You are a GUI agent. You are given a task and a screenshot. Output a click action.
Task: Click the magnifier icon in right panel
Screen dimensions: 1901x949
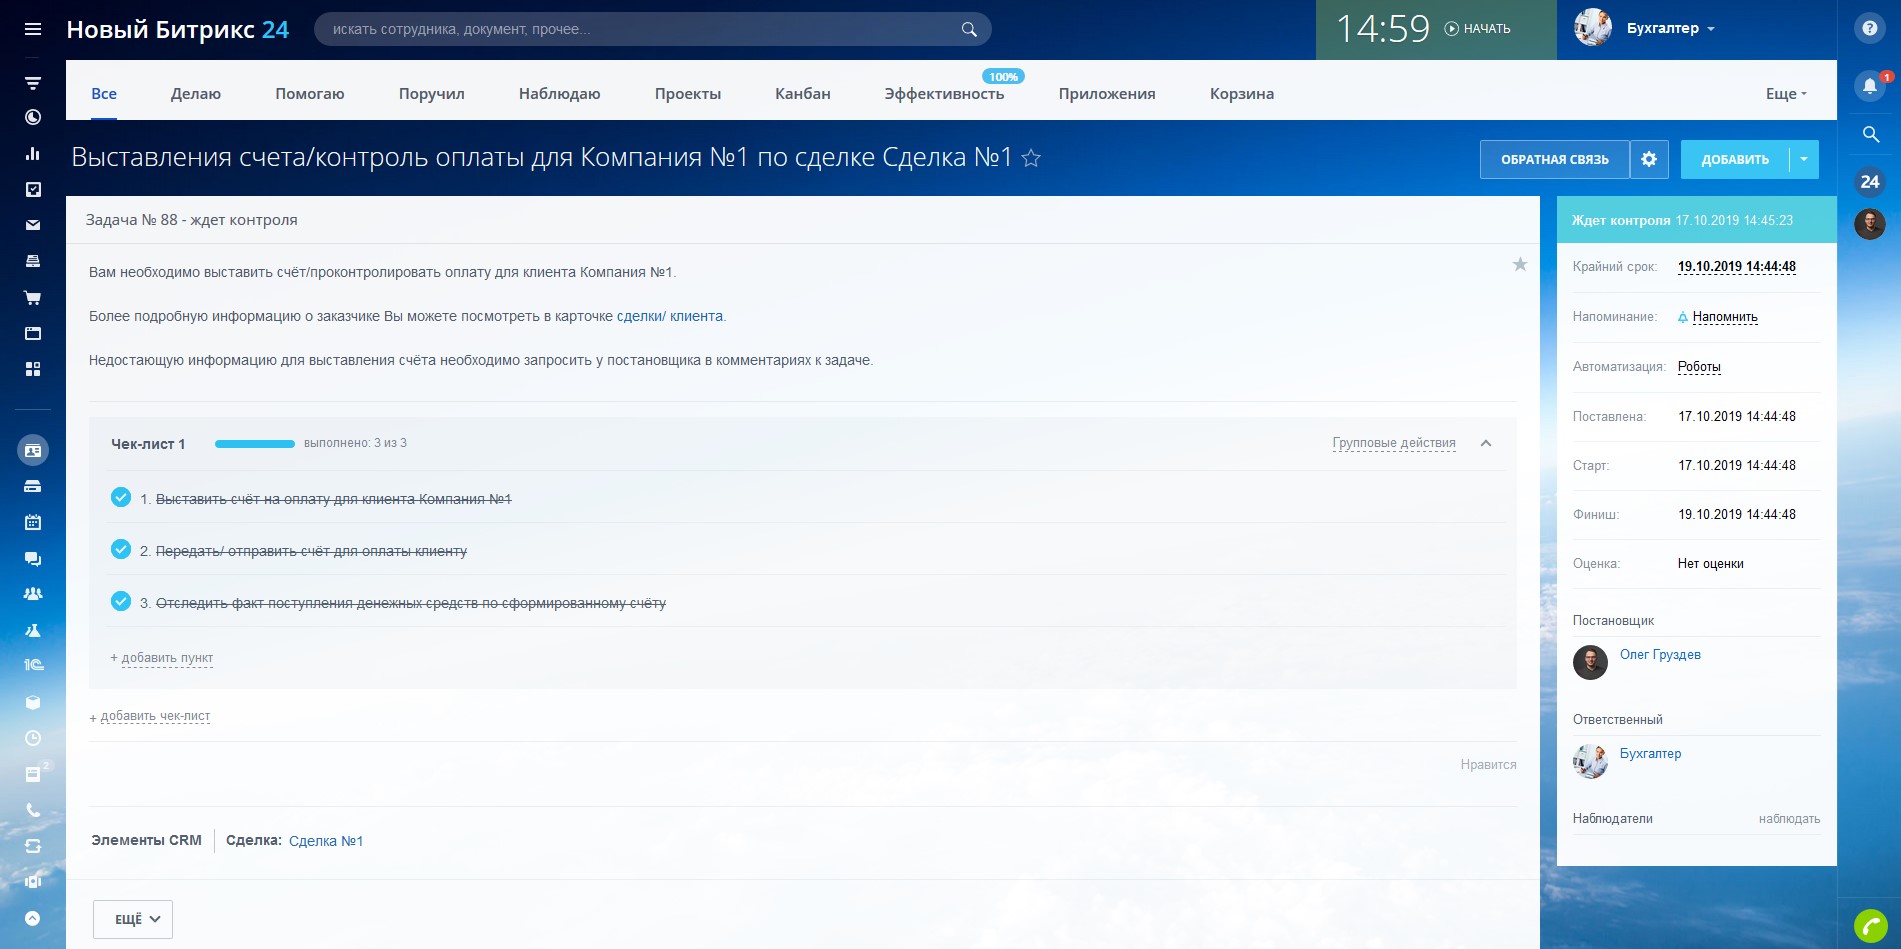point(1870,134)
